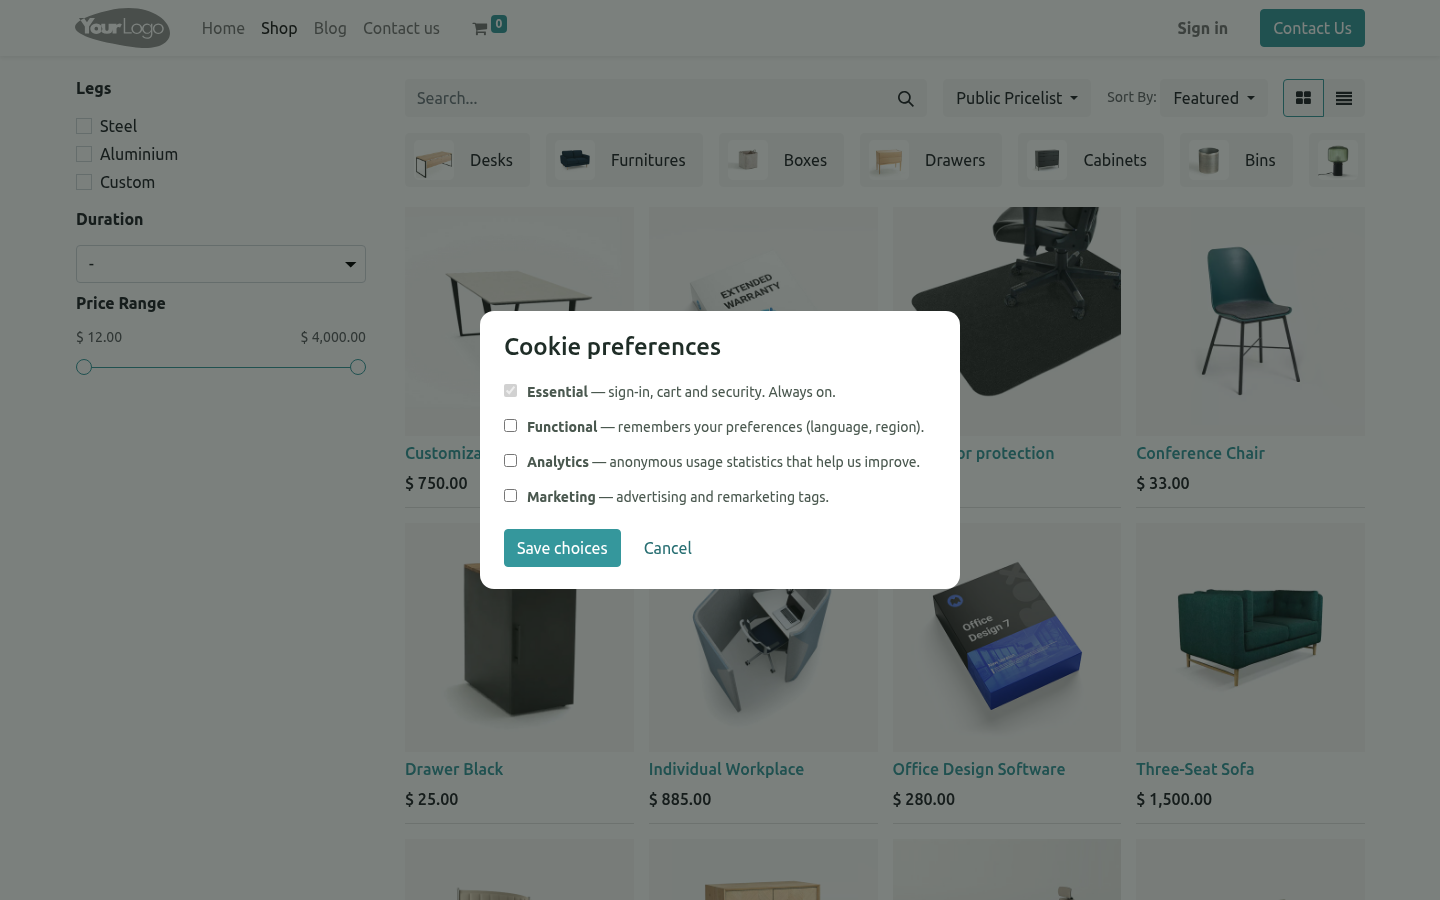The width and height of the screenshot is (1440, 900).
Task: Go to Blog menu item
Action: click(330, 28)
